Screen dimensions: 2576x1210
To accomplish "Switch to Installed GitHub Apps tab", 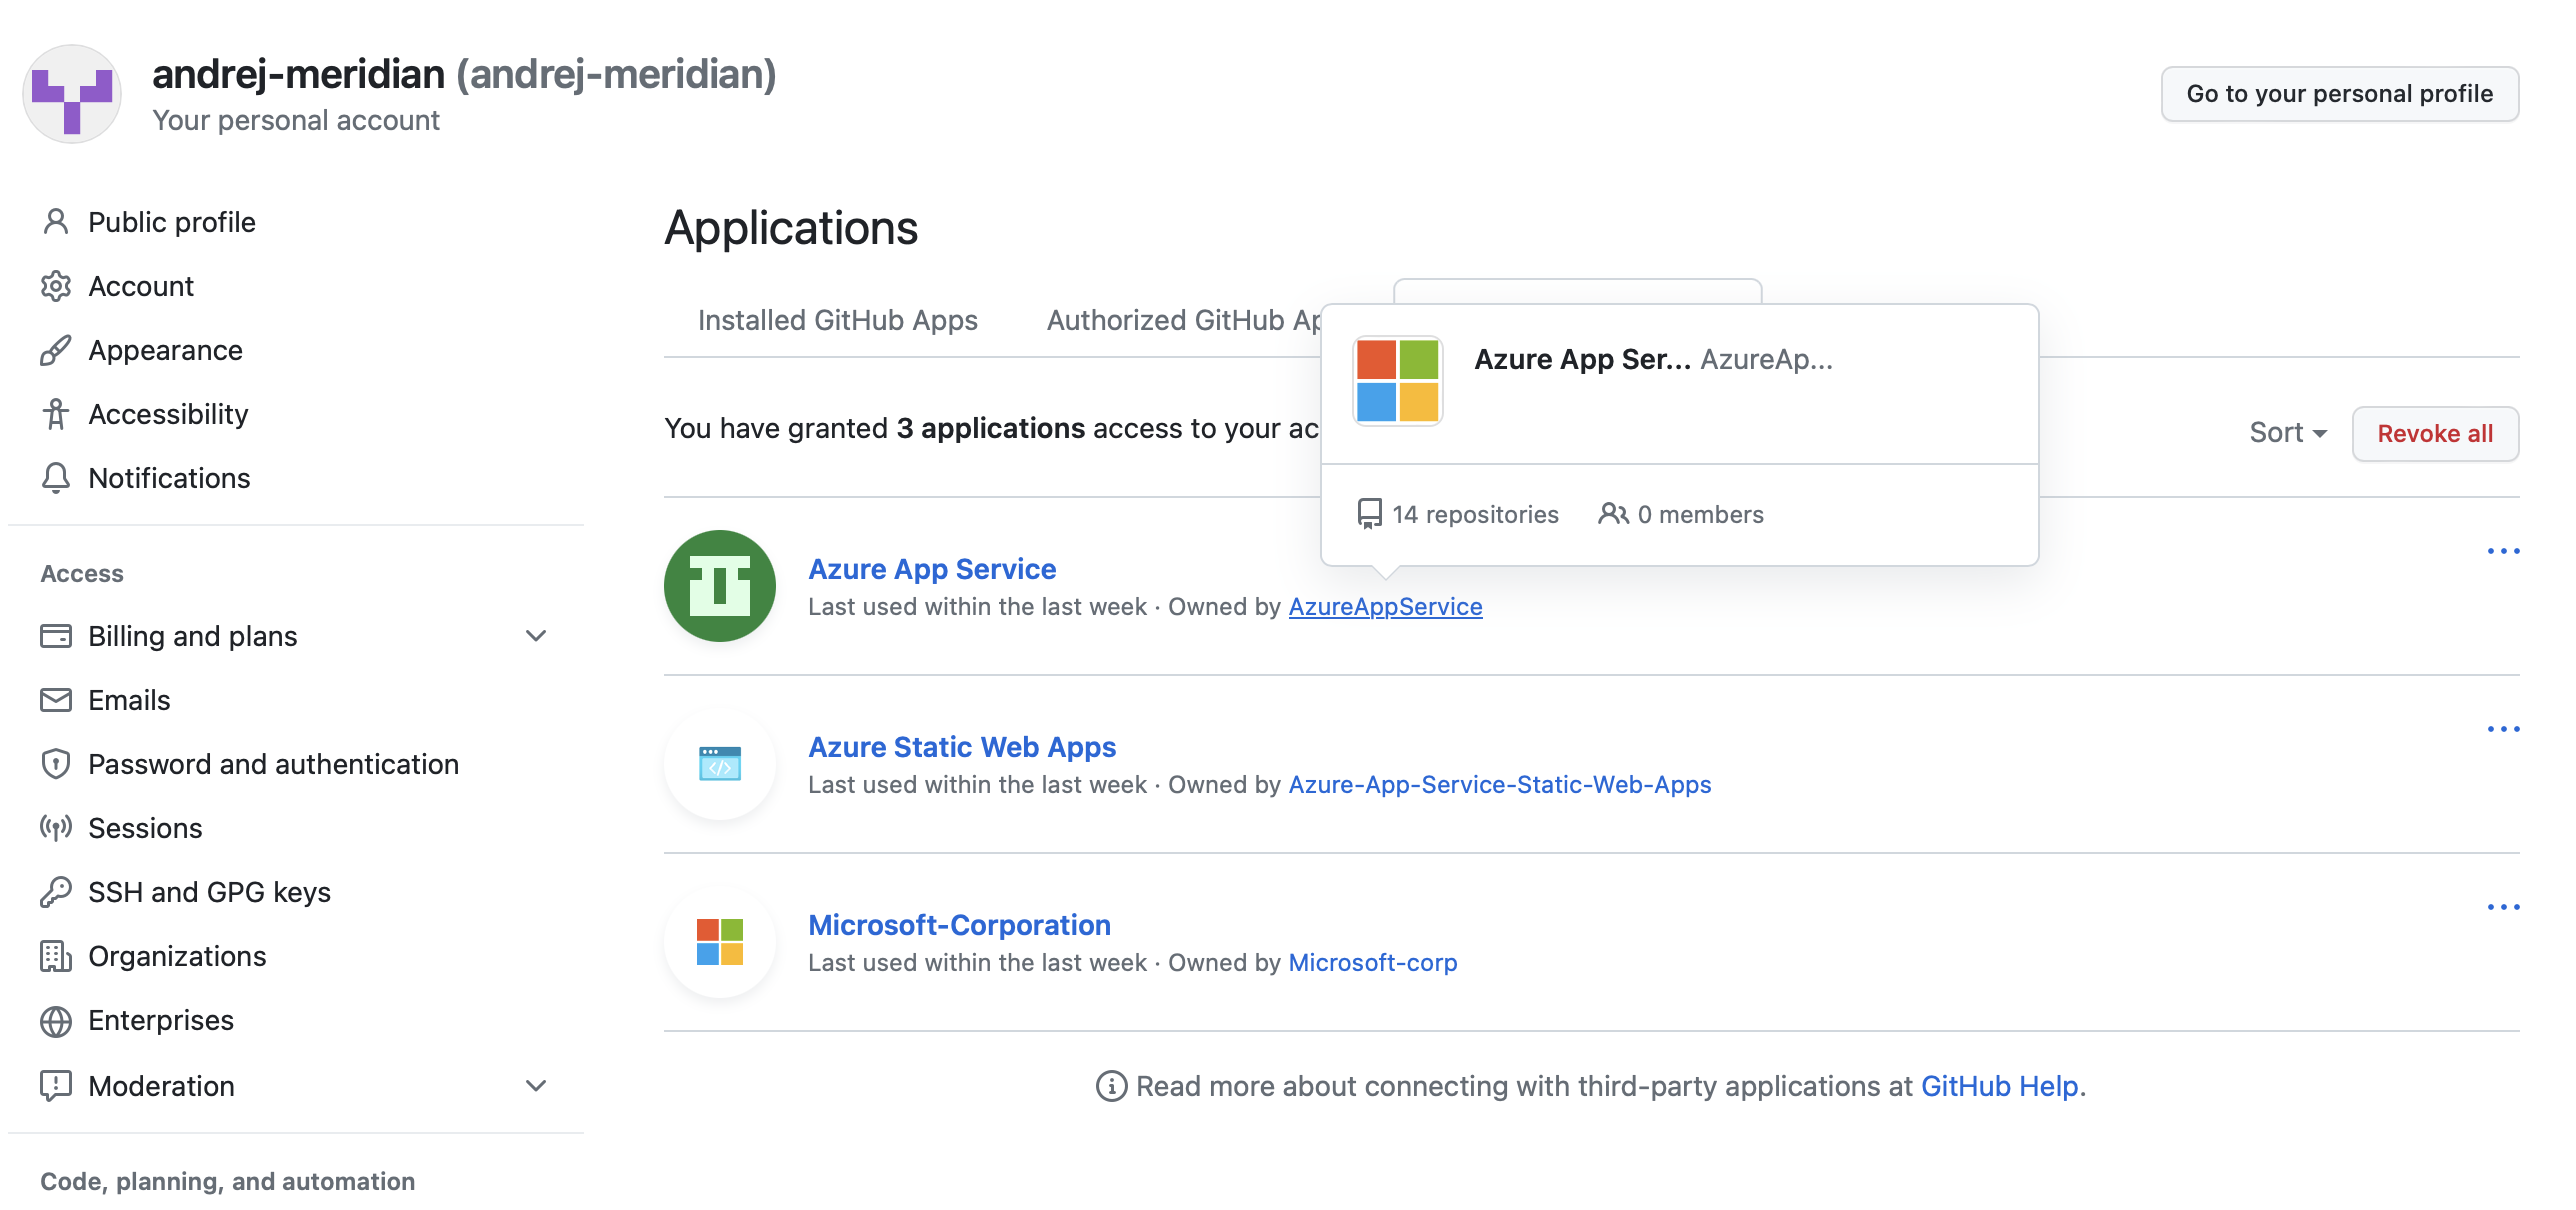I will coord(837,320).
